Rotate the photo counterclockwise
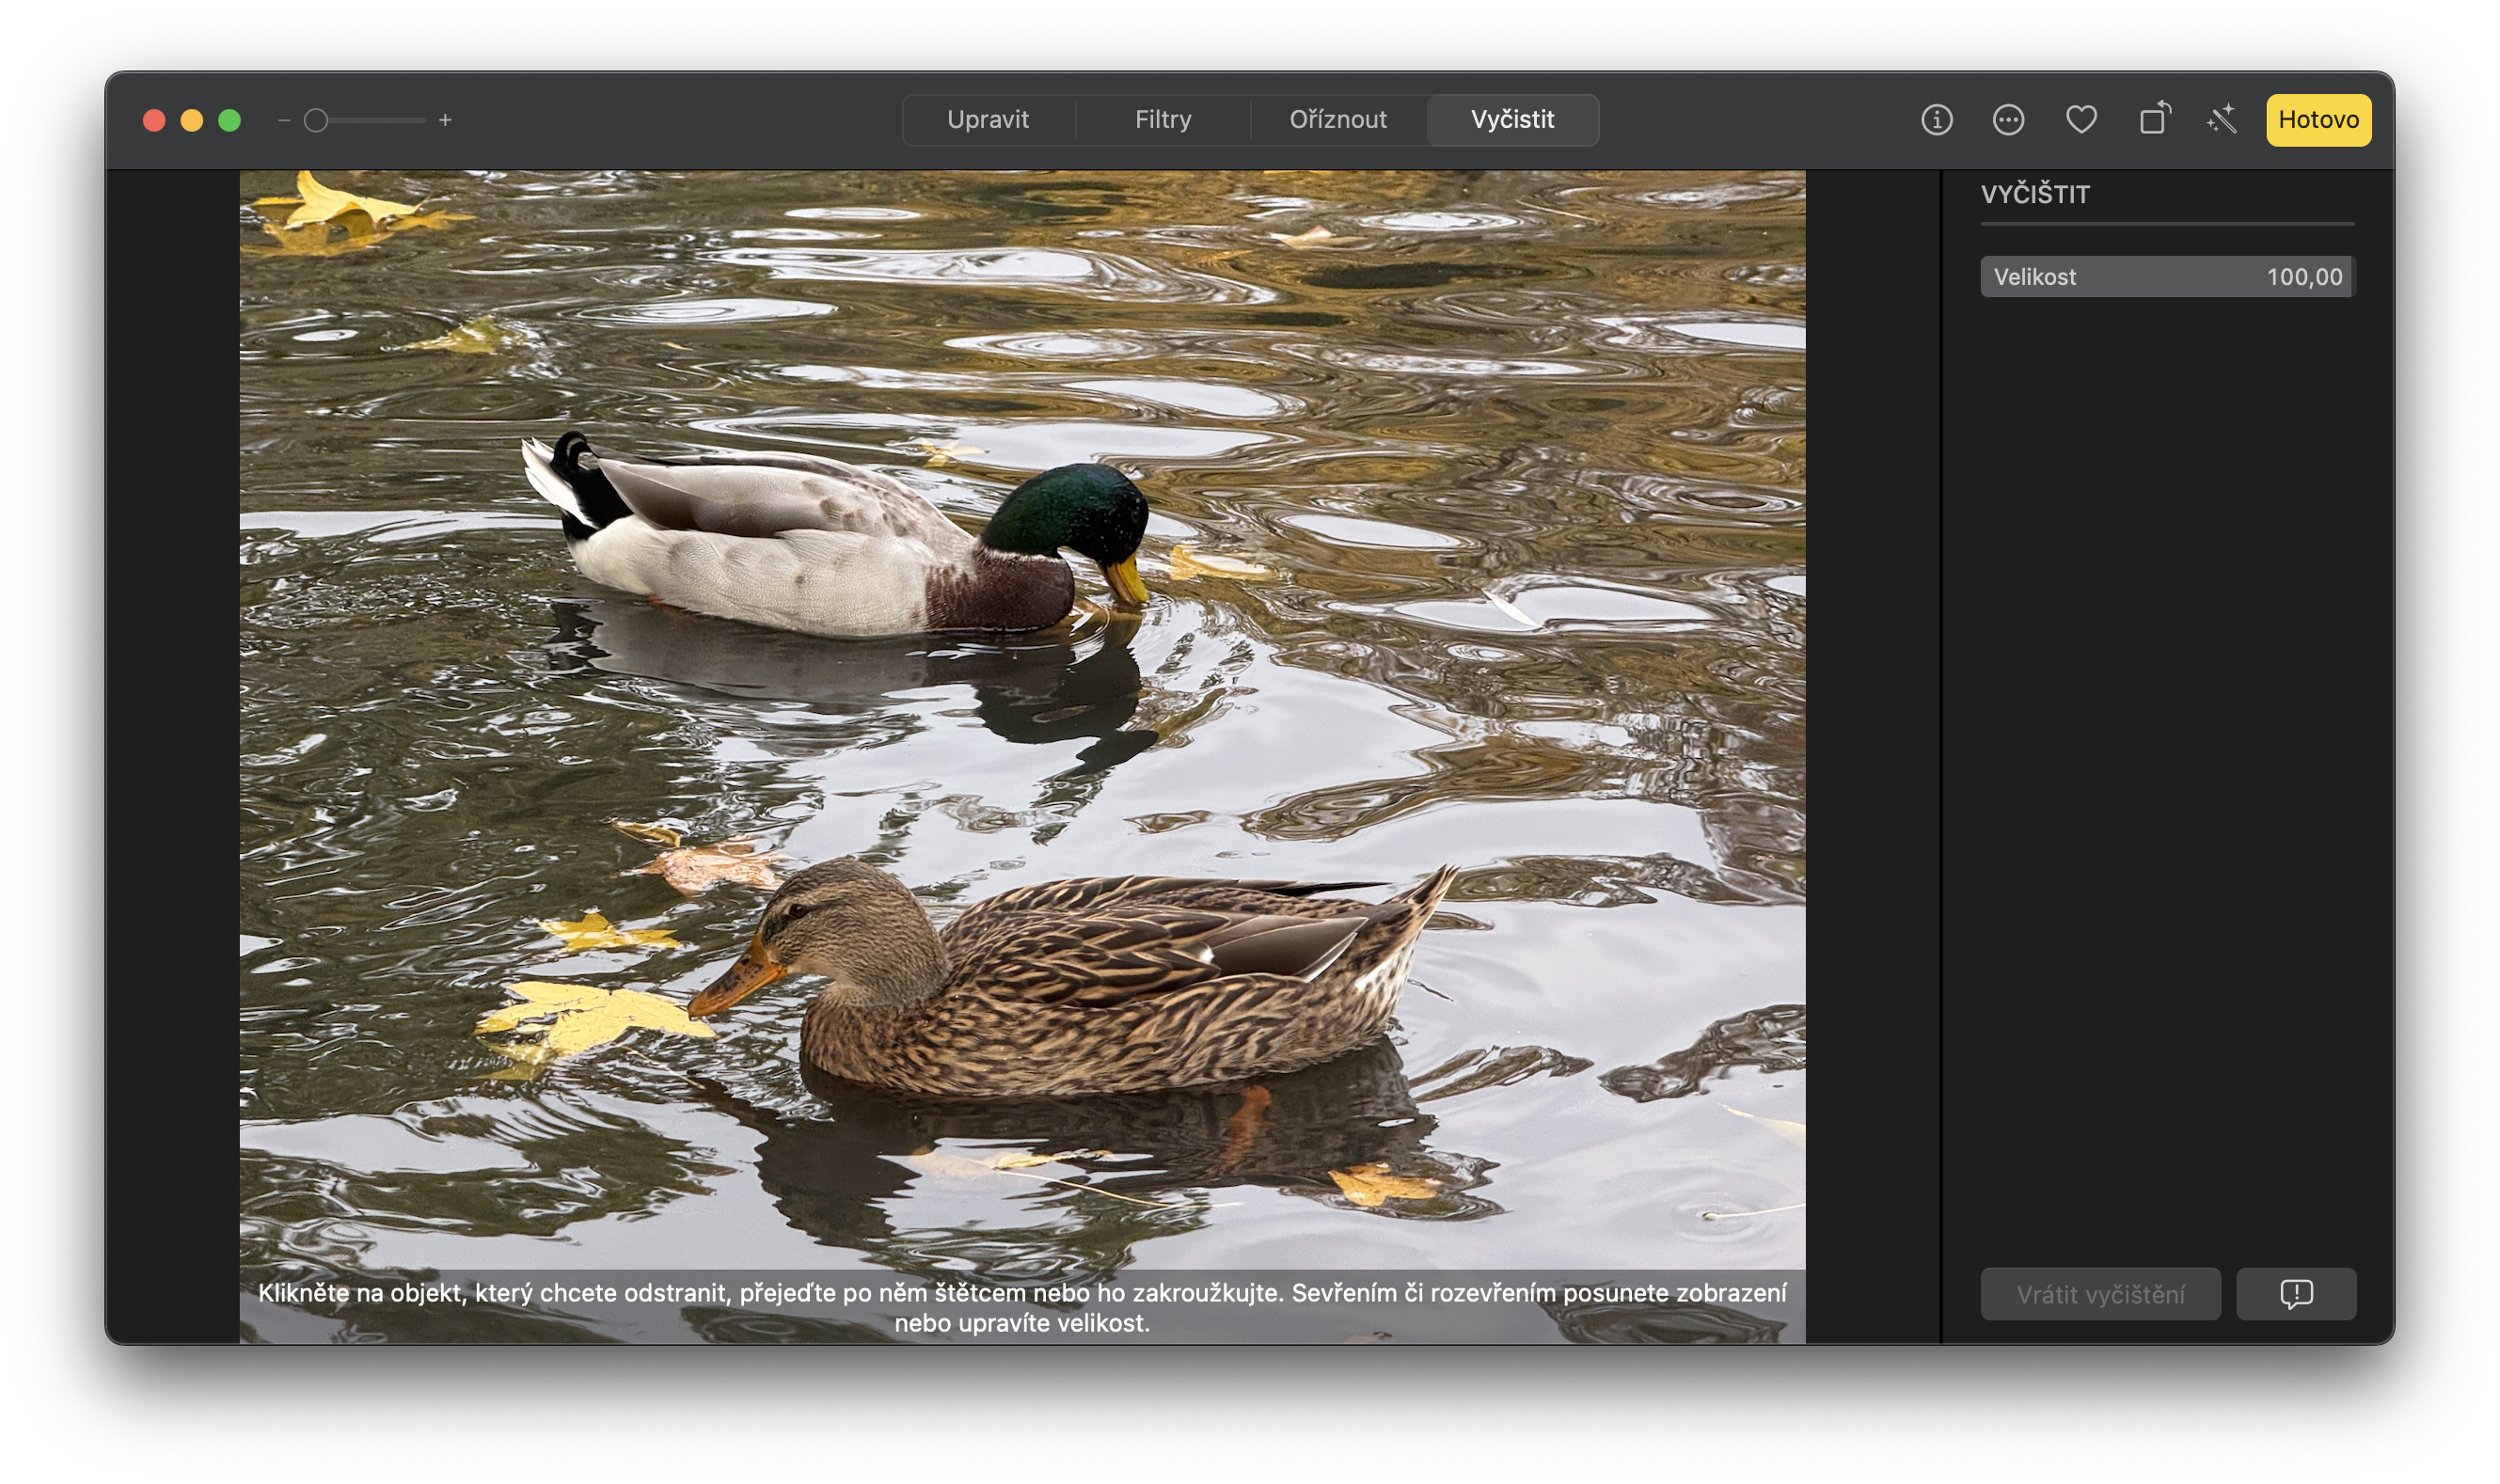The width and height of the screenshot is (2500, 1484). [2154, 119]
